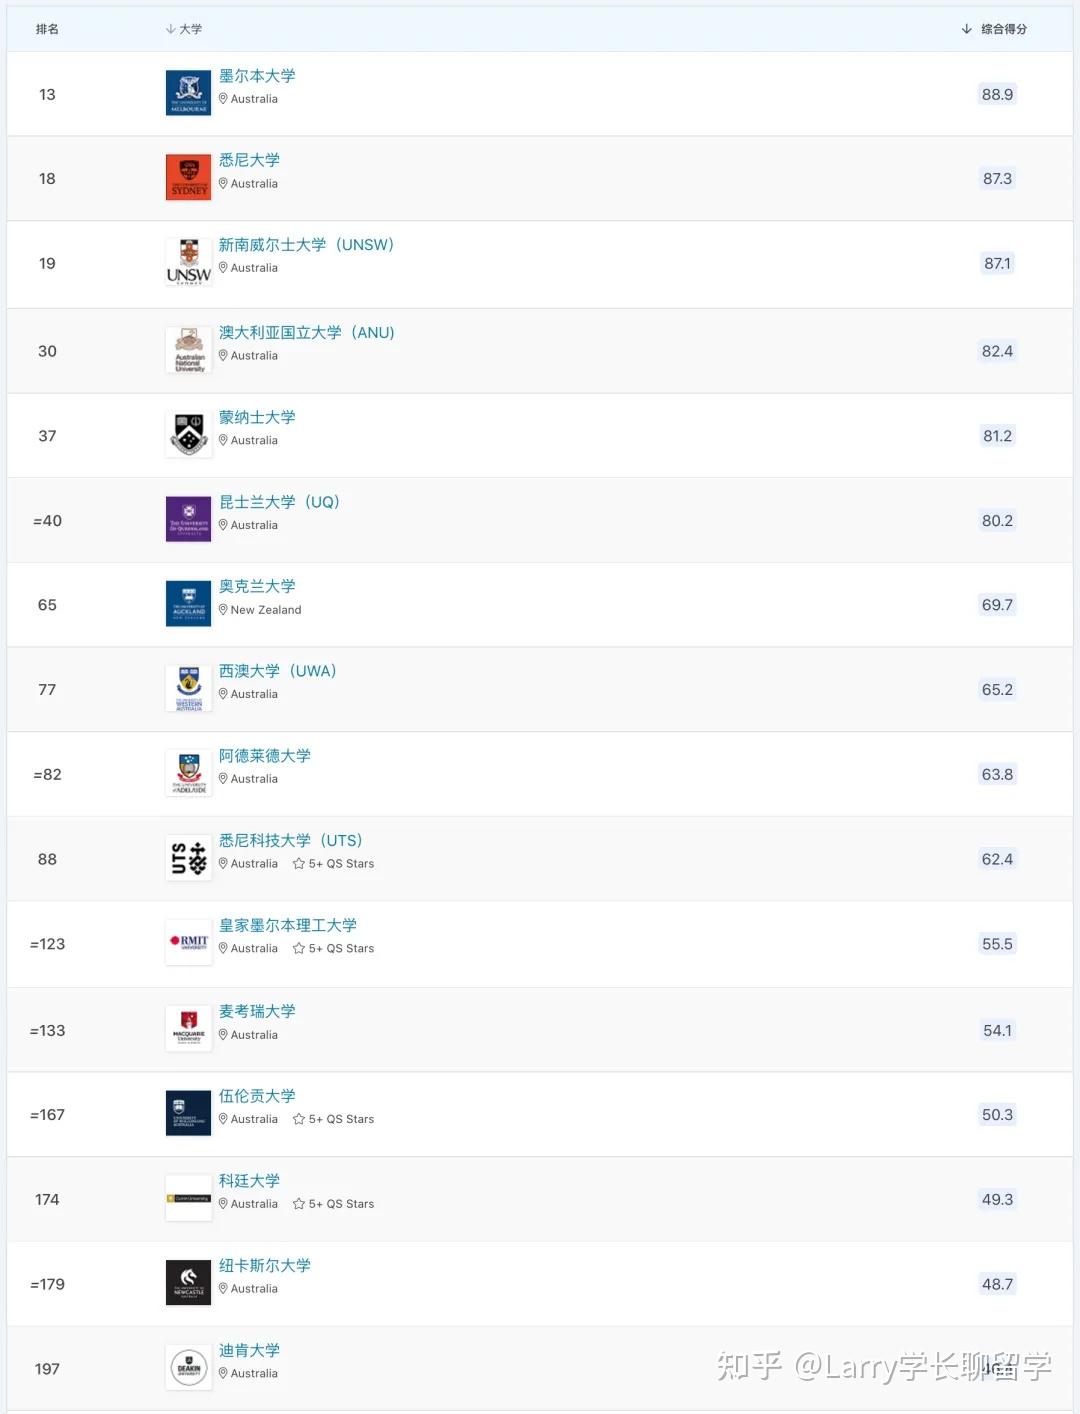
Task: Open the Monash University crest logo
Action: coord(188,435)
